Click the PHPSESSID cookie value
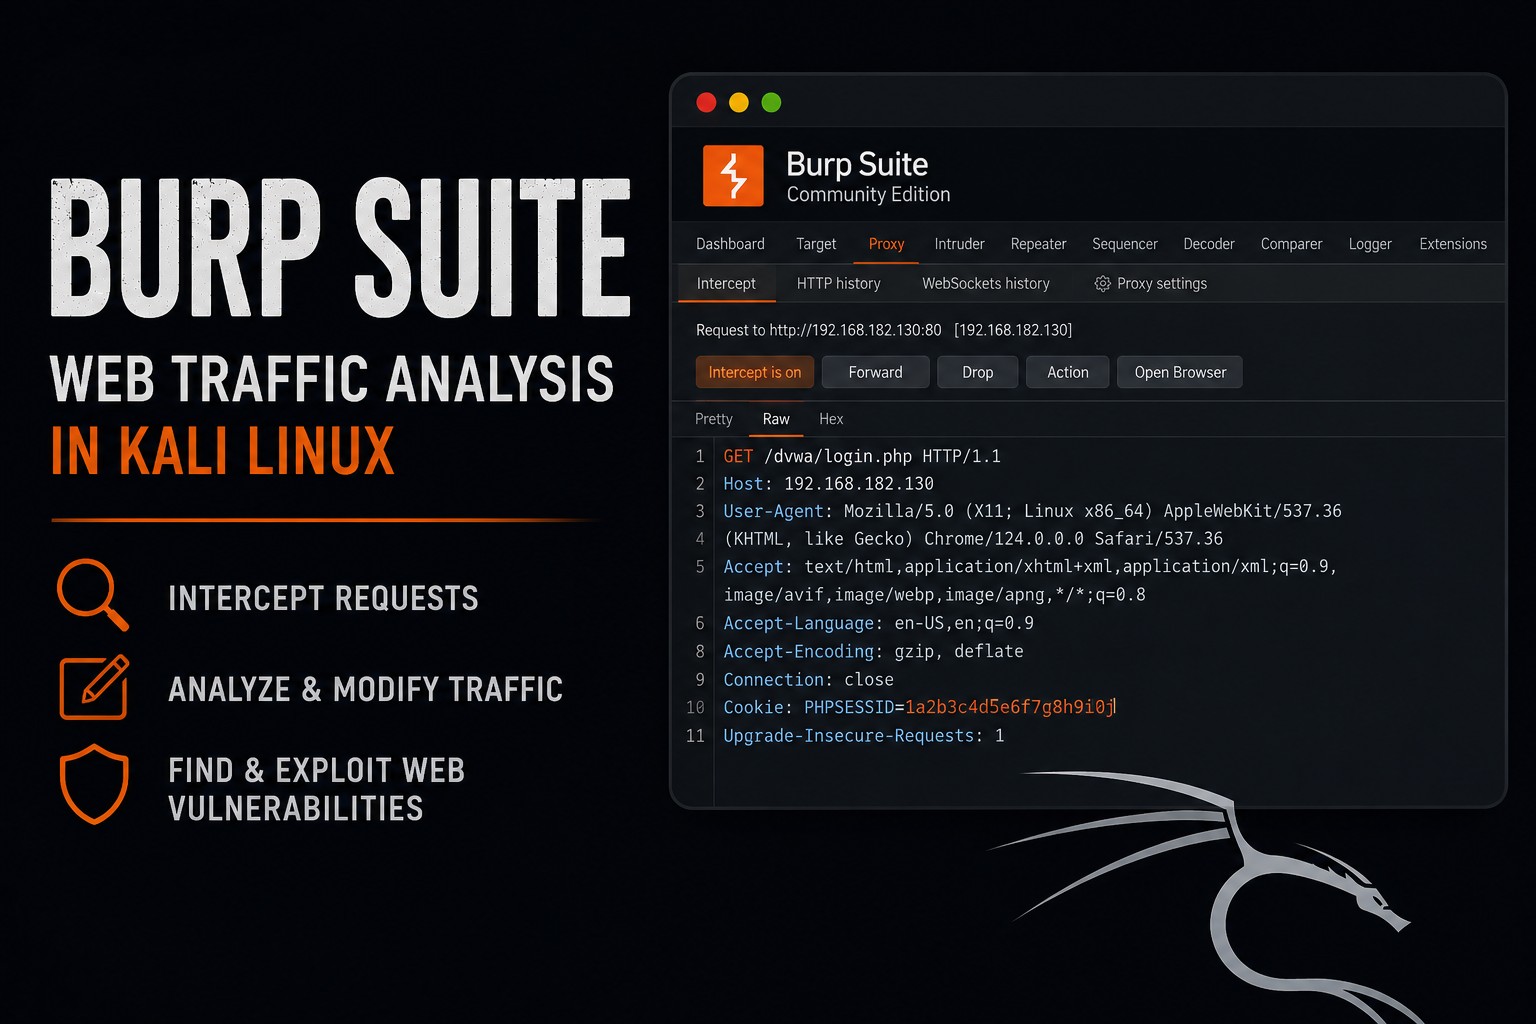 tap(1010, 707)
